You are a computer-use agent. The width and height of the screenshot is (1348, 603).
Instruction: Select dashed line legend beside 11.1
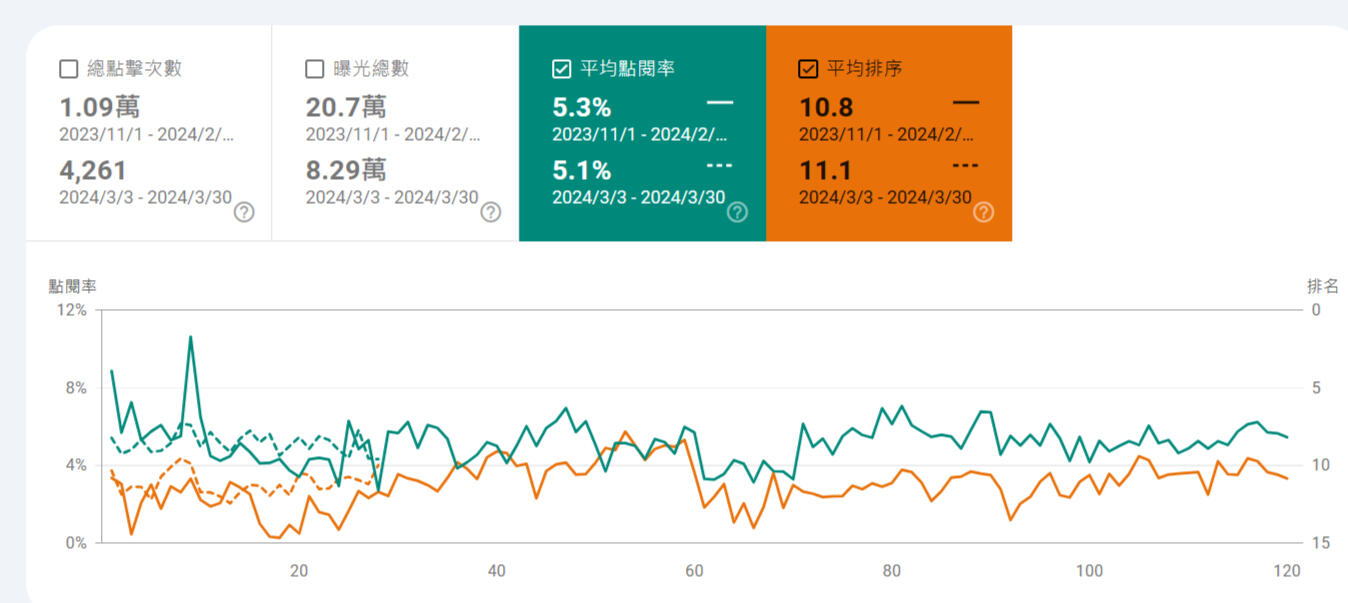[x=965, y=165]
